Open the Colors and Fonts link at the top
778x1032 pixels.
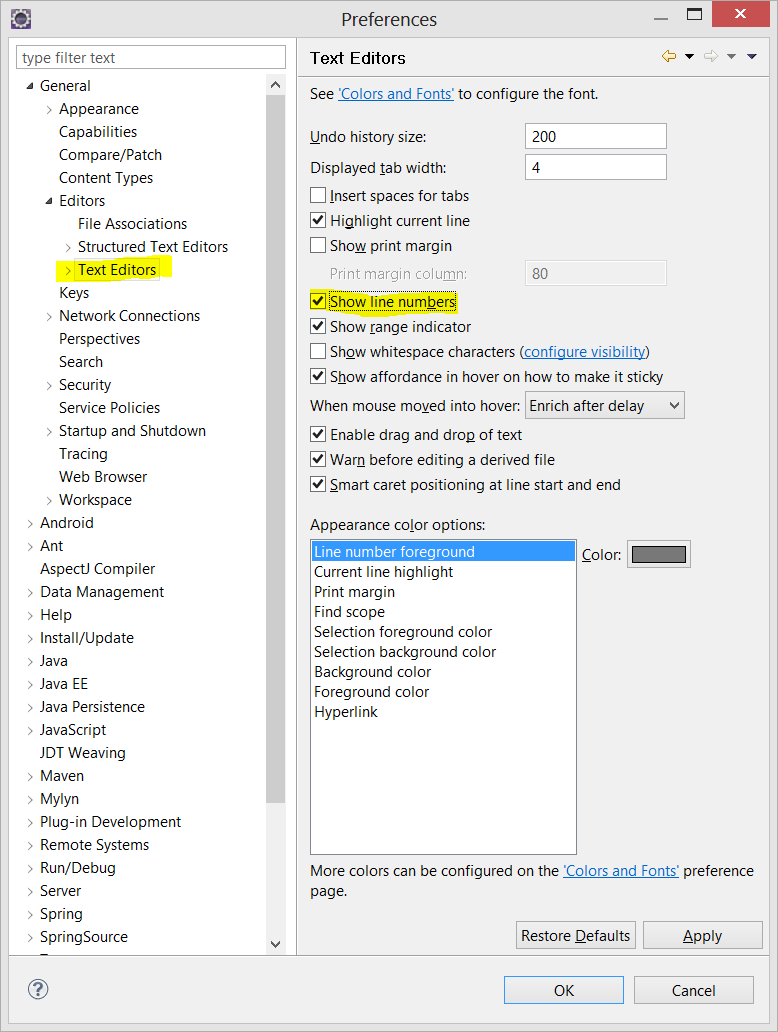pos(396,94)
